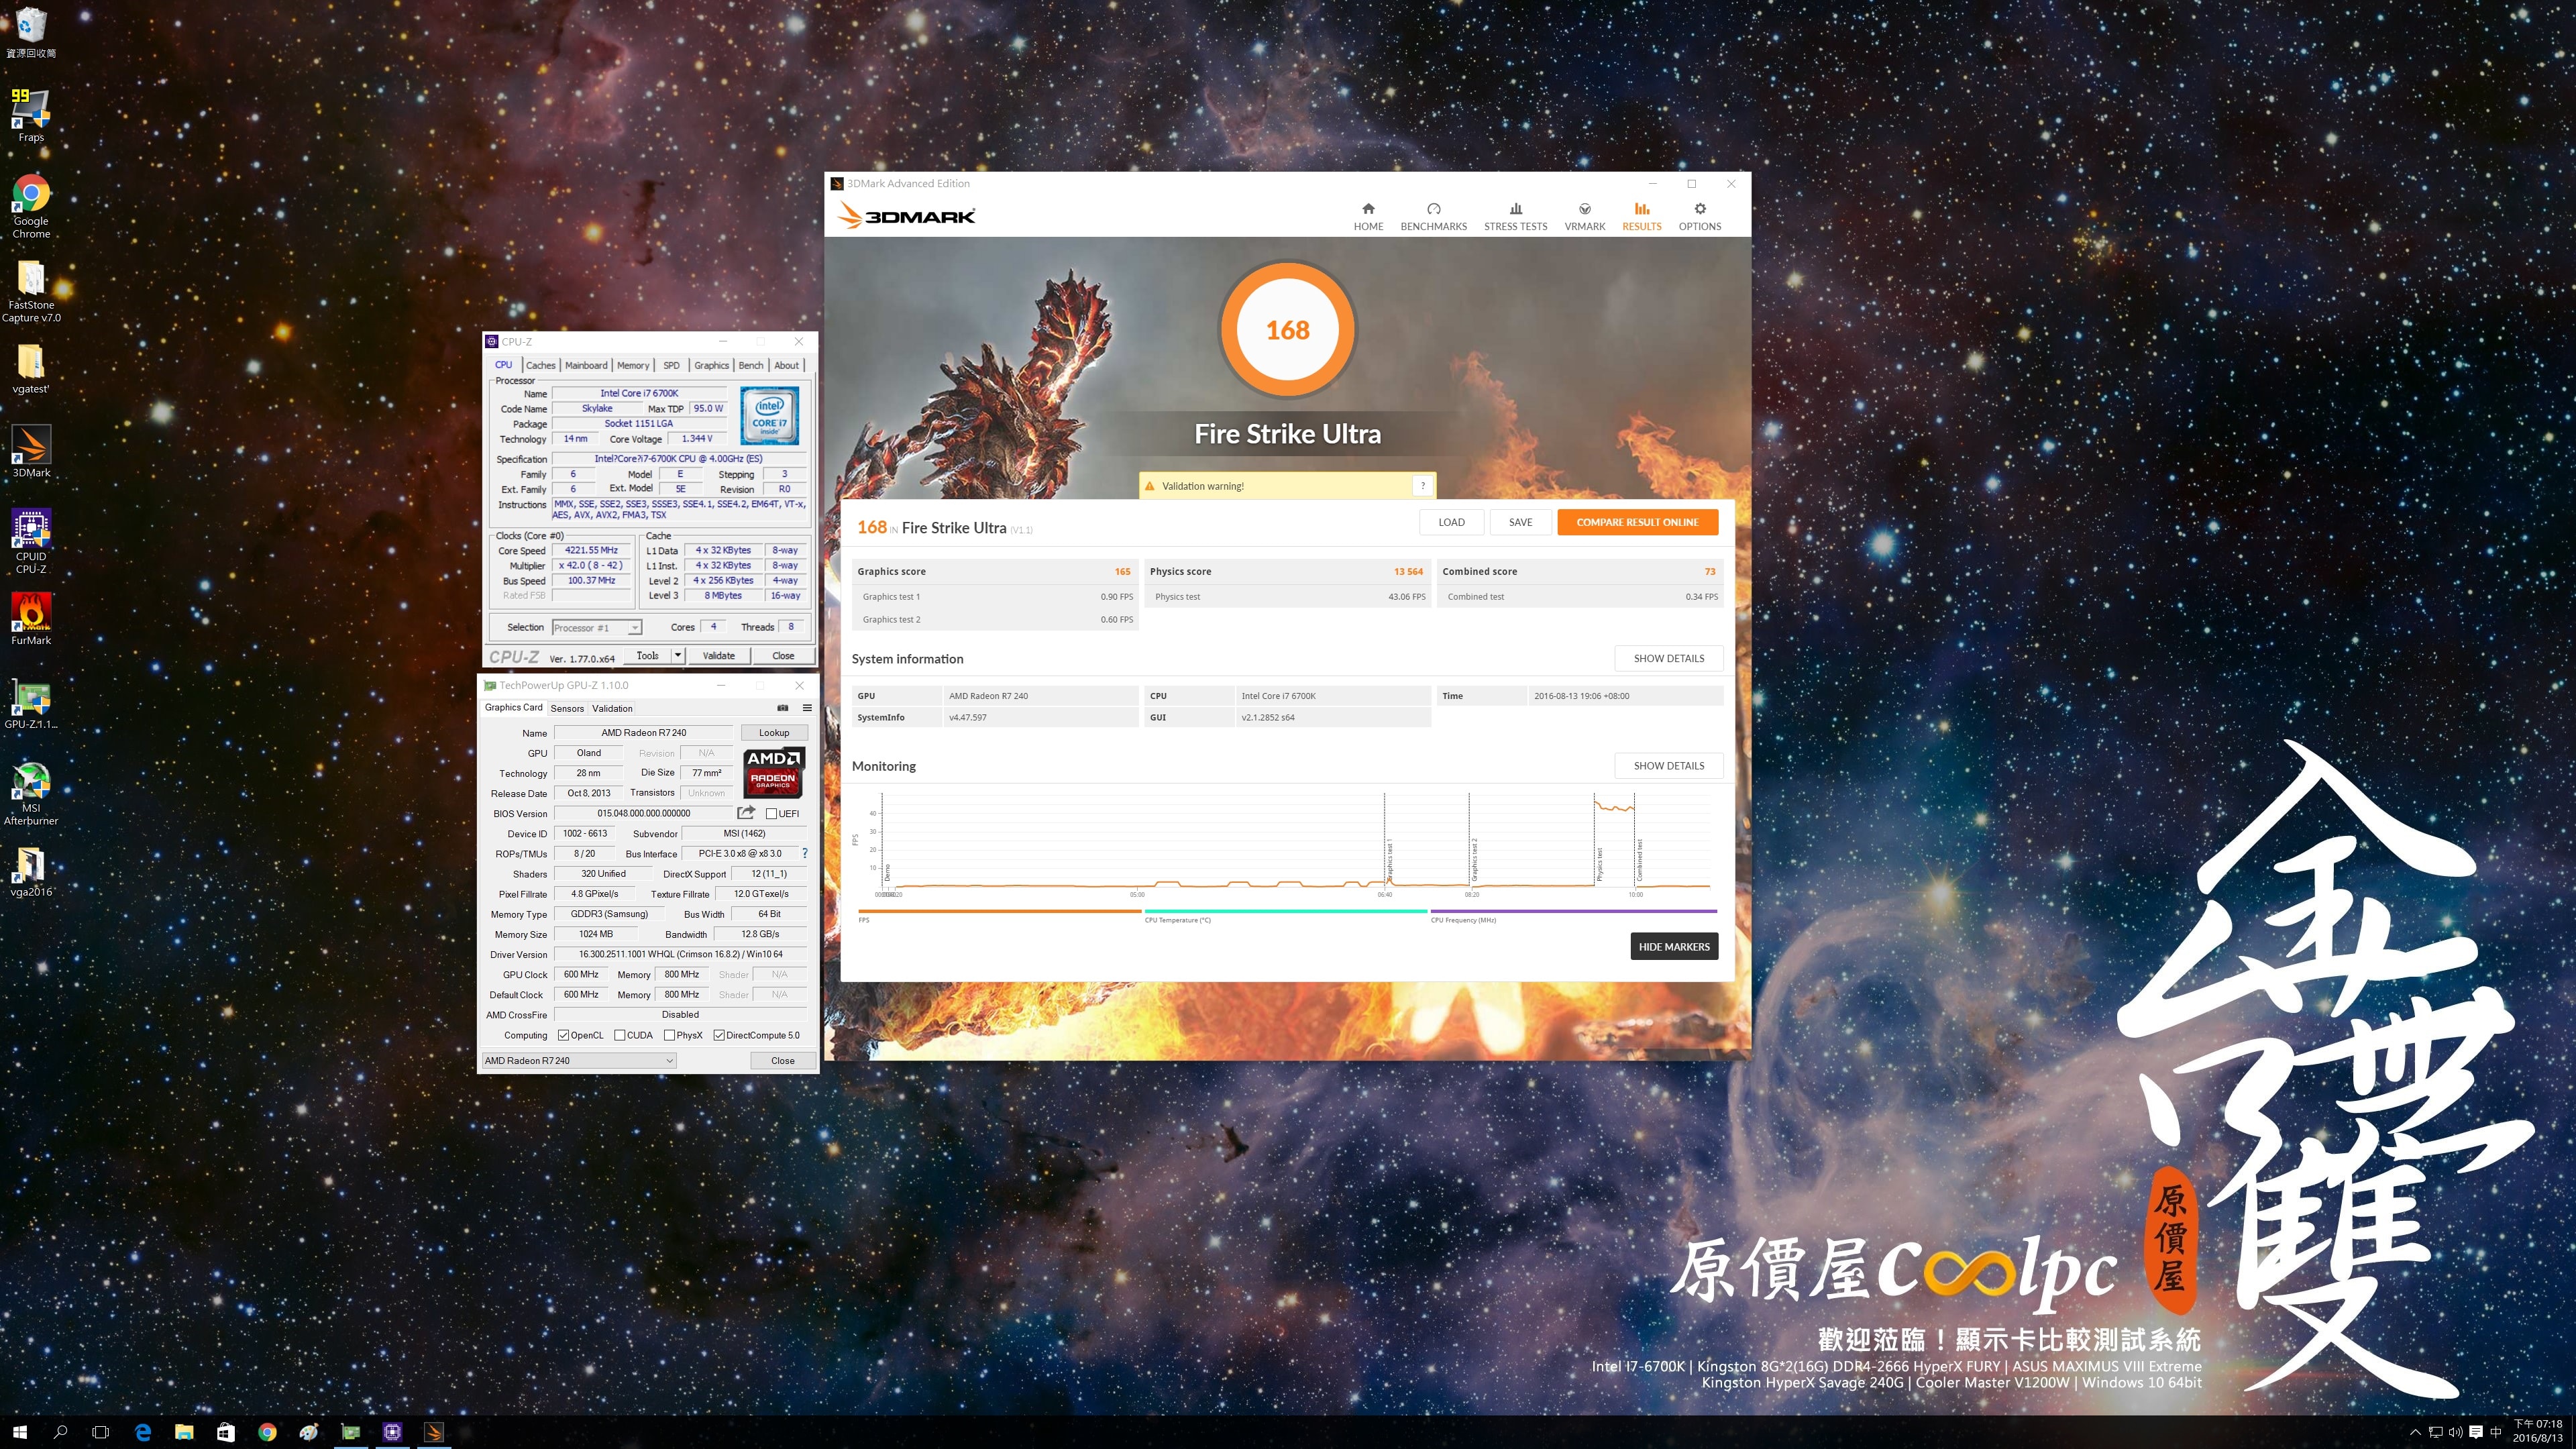Open Fraps desktop shortcut
This screenshot has width=2576, height=1449.
tap(31, 117)
